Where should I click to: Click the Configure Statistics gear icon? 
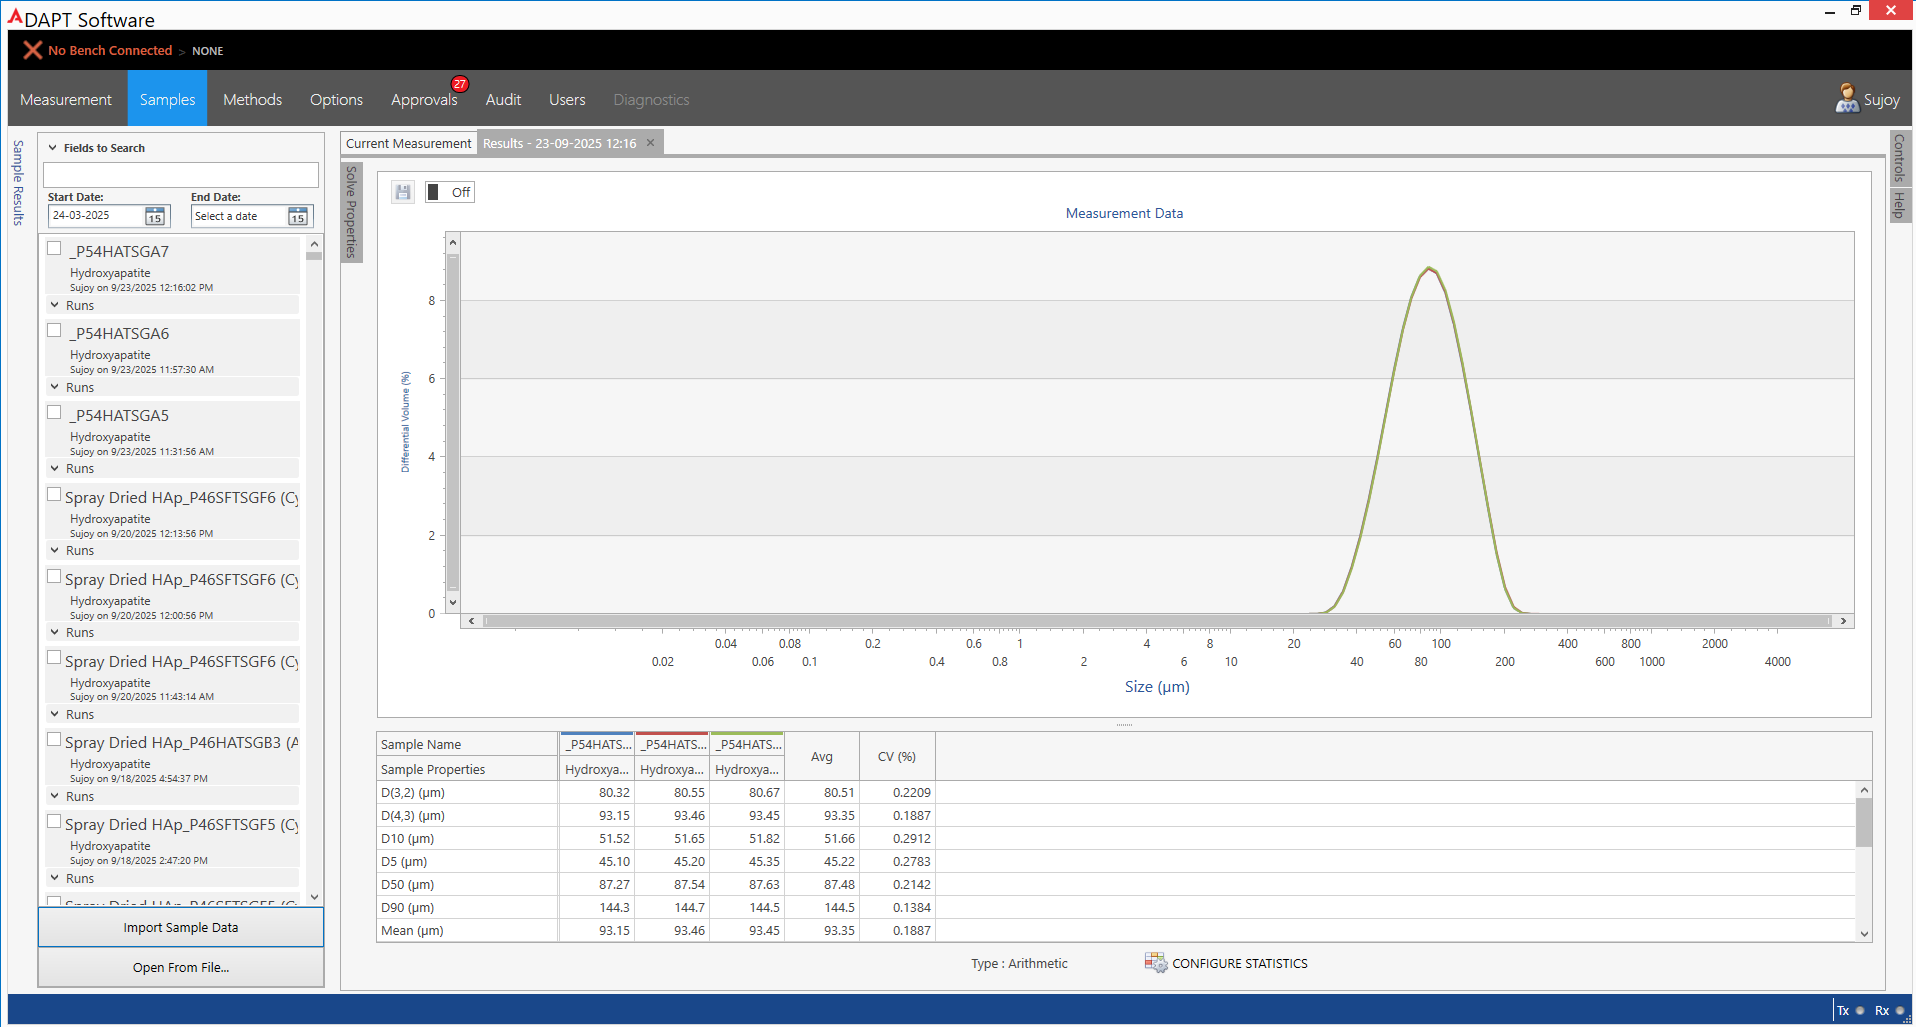click(1155, 963)
